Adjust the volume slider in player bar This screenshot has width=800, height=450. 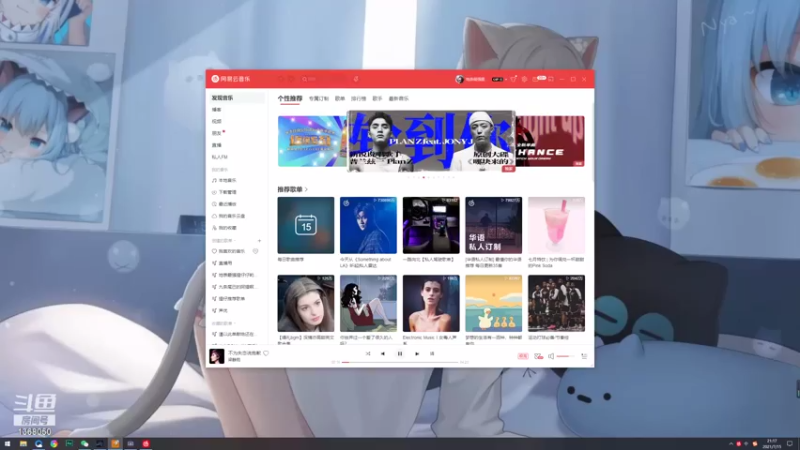[x=565, y=356]
